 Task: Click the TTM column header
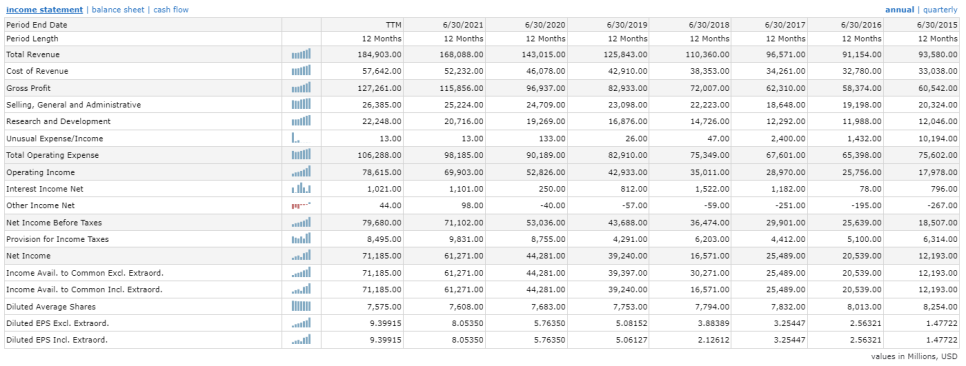pos(394,25)
